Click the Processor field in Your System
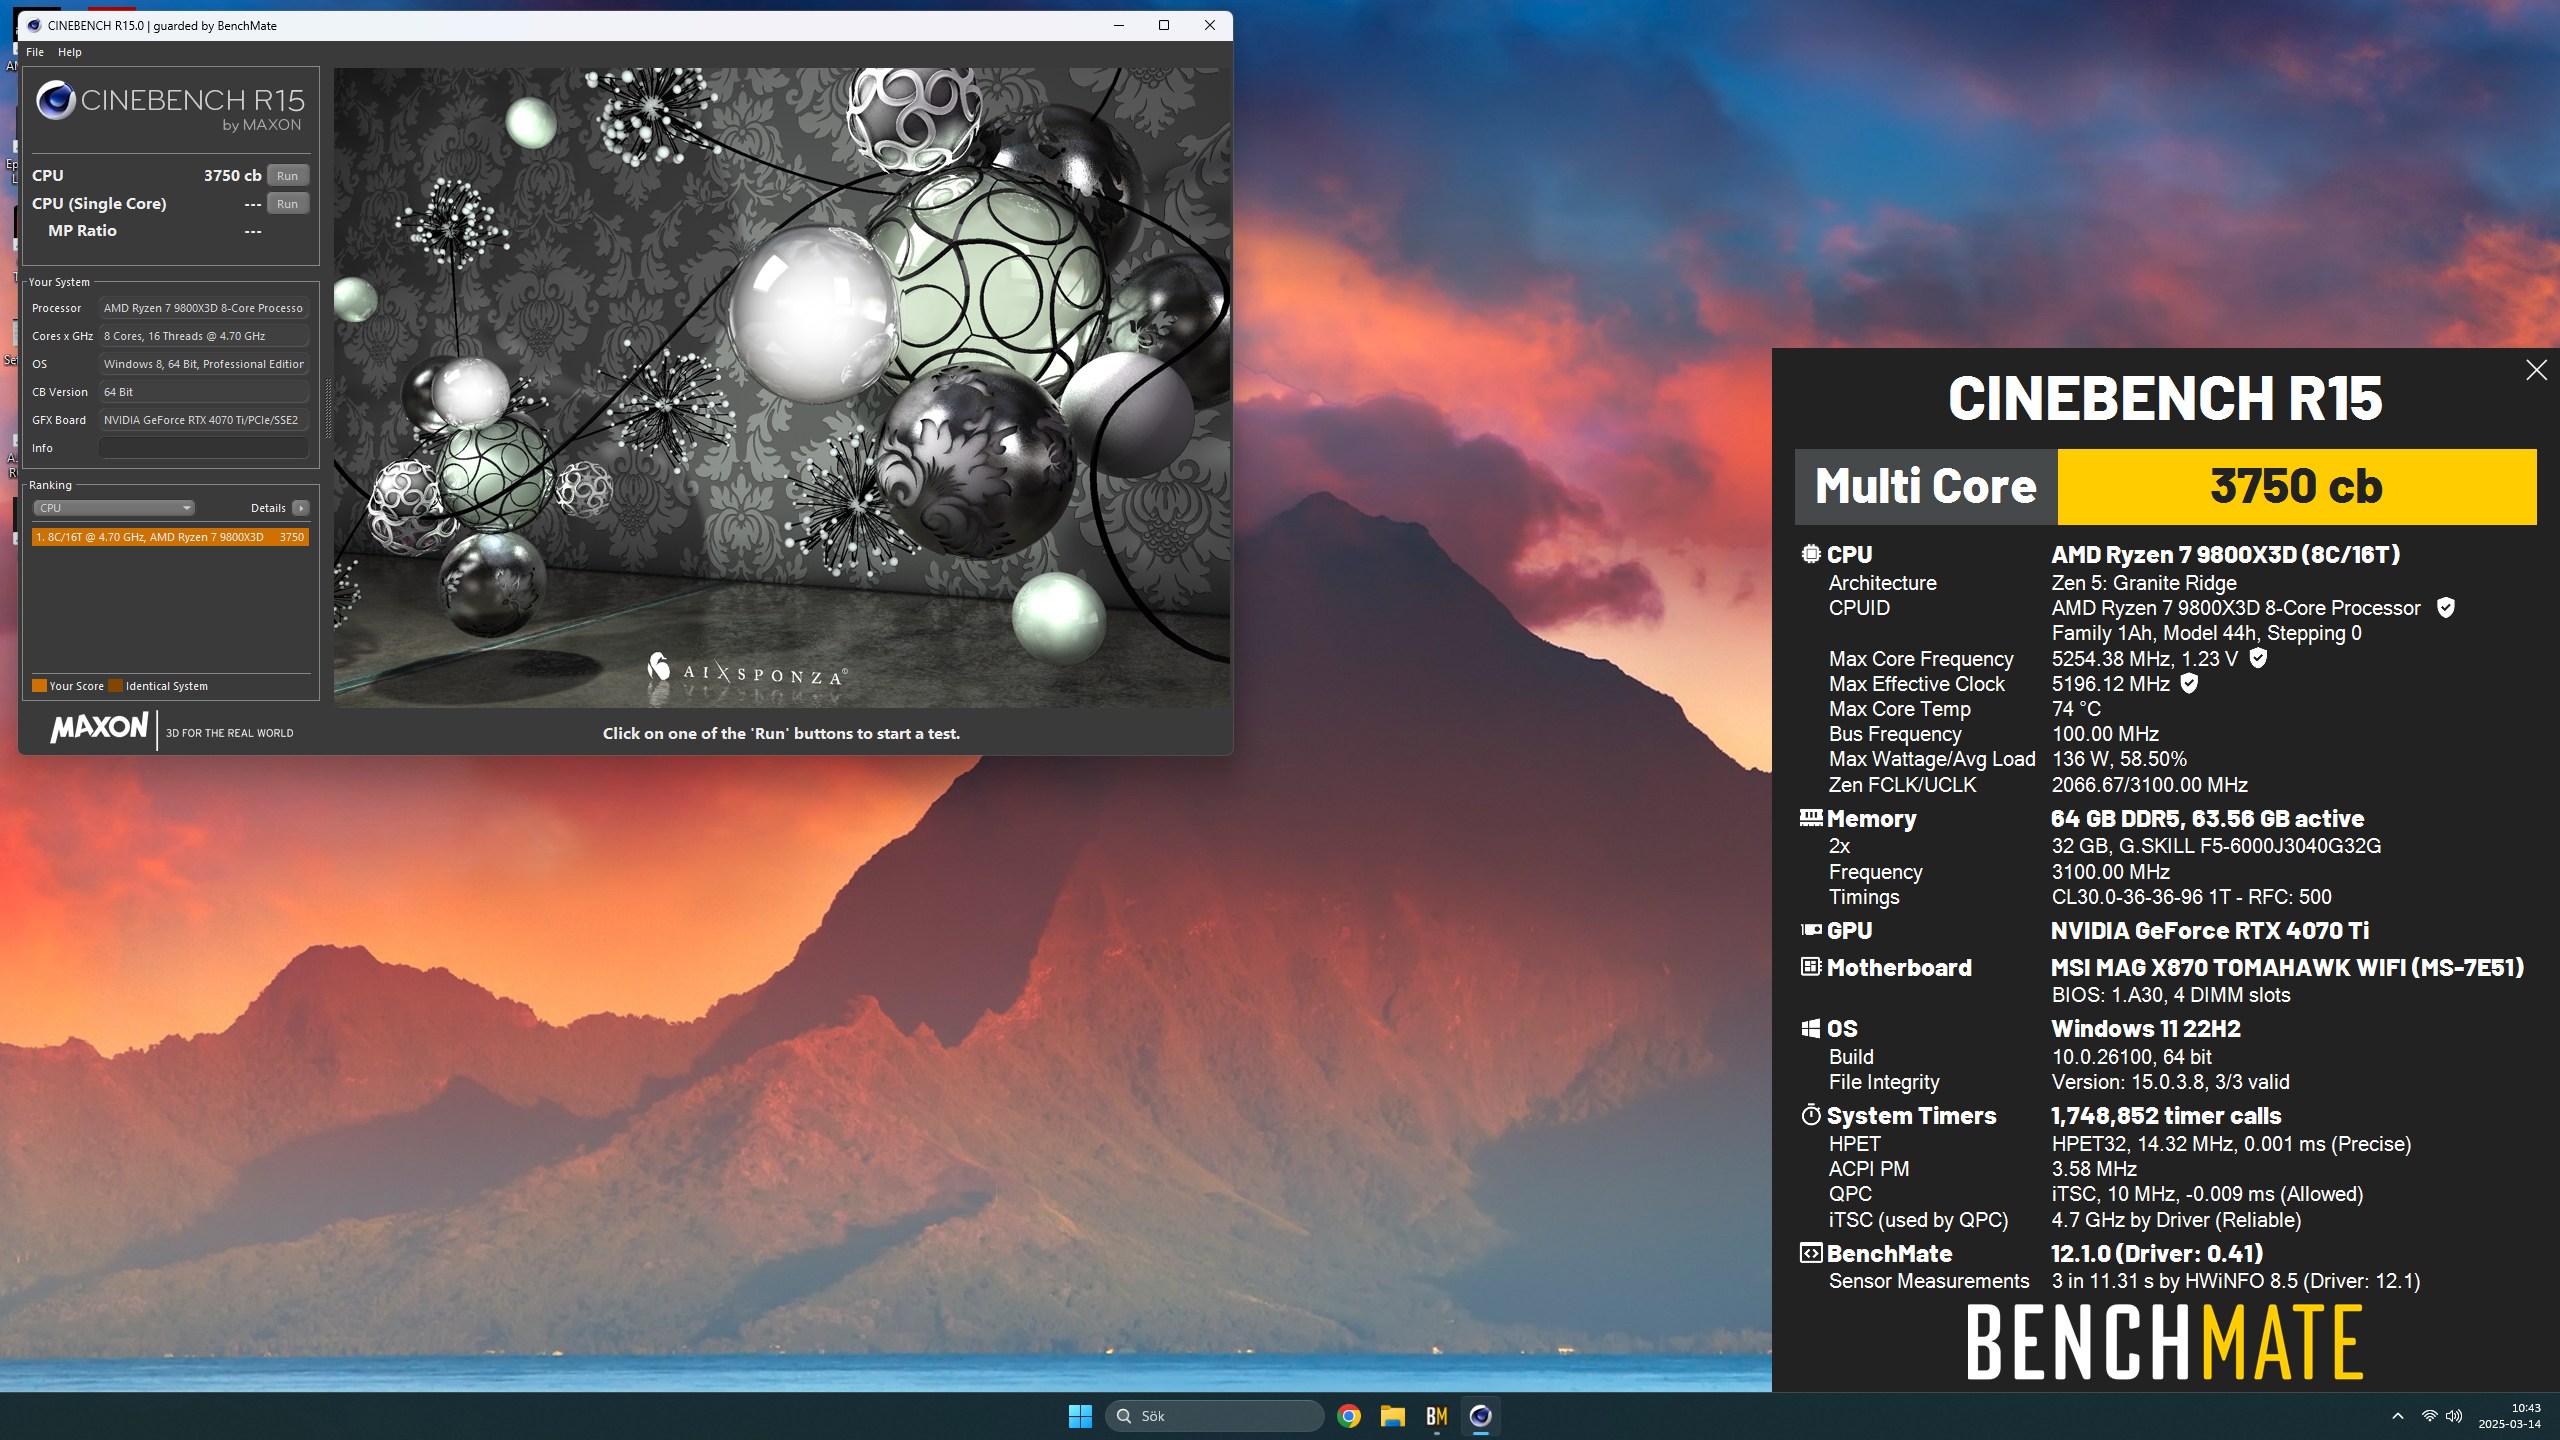Viewport: 2560px width, 1440px height. [x=203, y=308]
